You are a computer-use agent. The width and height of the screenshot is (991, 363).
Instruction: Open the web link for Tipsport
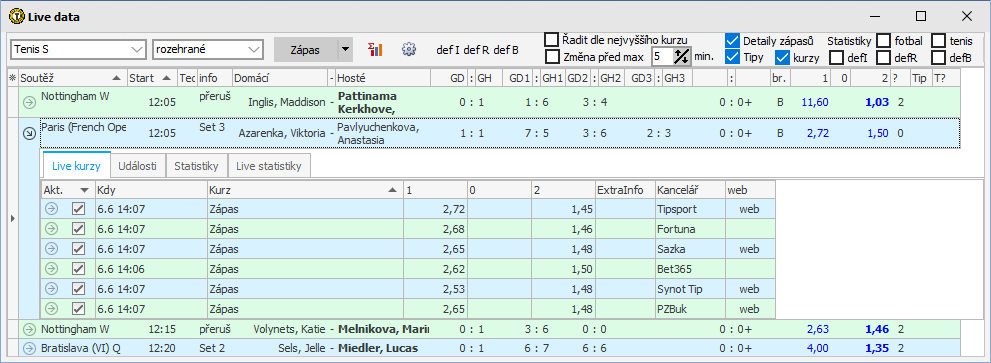coord(750,208)
